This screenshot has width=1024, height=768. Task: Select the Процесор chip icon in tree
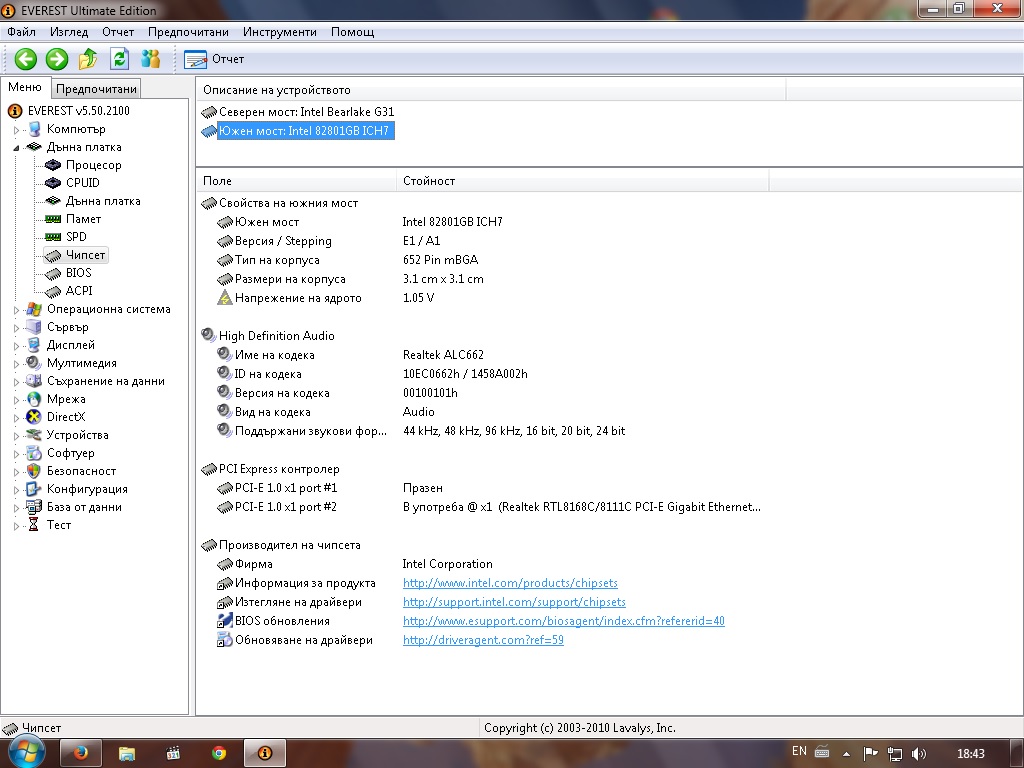(53, 165)
